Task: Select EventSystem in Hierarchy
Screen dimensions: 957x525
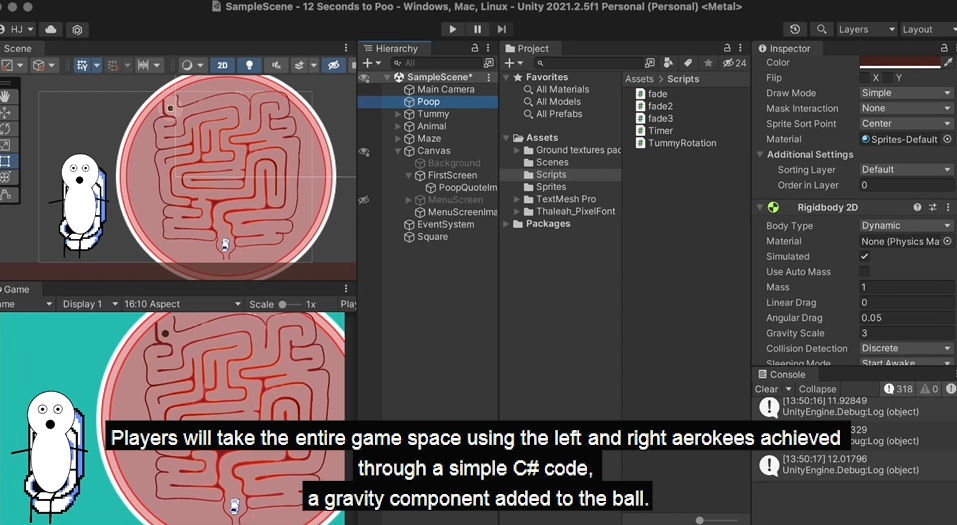Action: [x=446, y=224]
